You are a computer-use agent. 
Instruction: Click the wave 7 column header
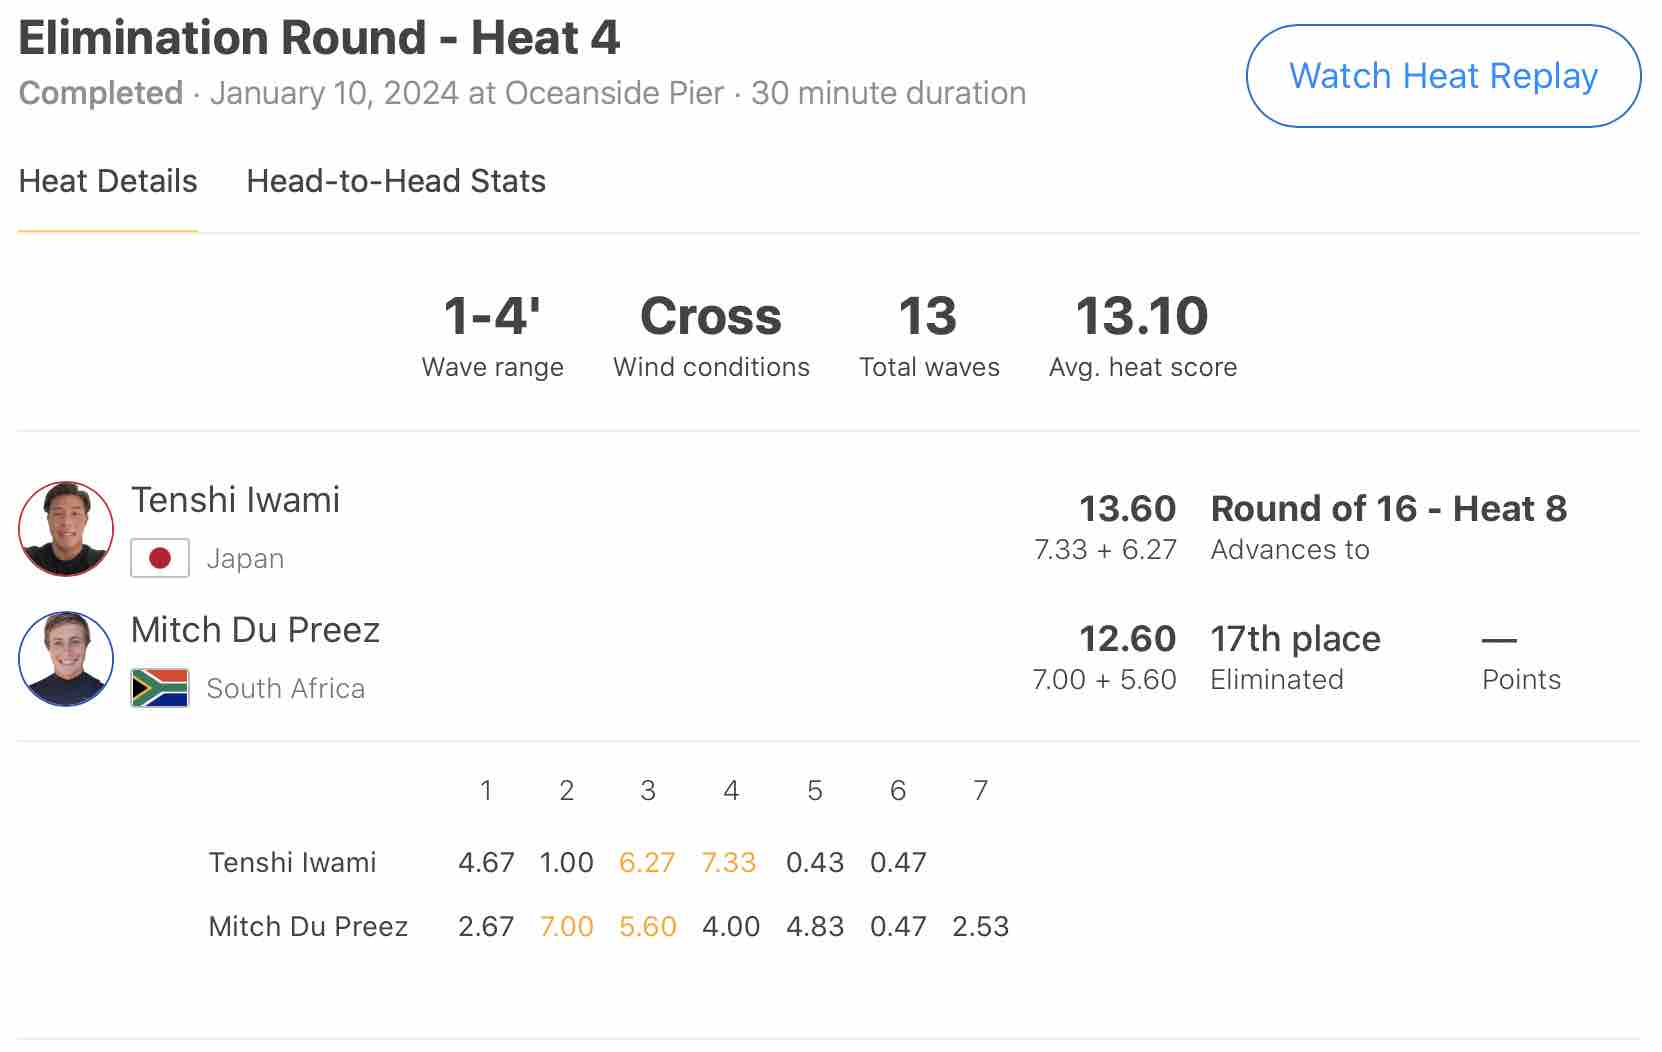click(x=980, y=791)
